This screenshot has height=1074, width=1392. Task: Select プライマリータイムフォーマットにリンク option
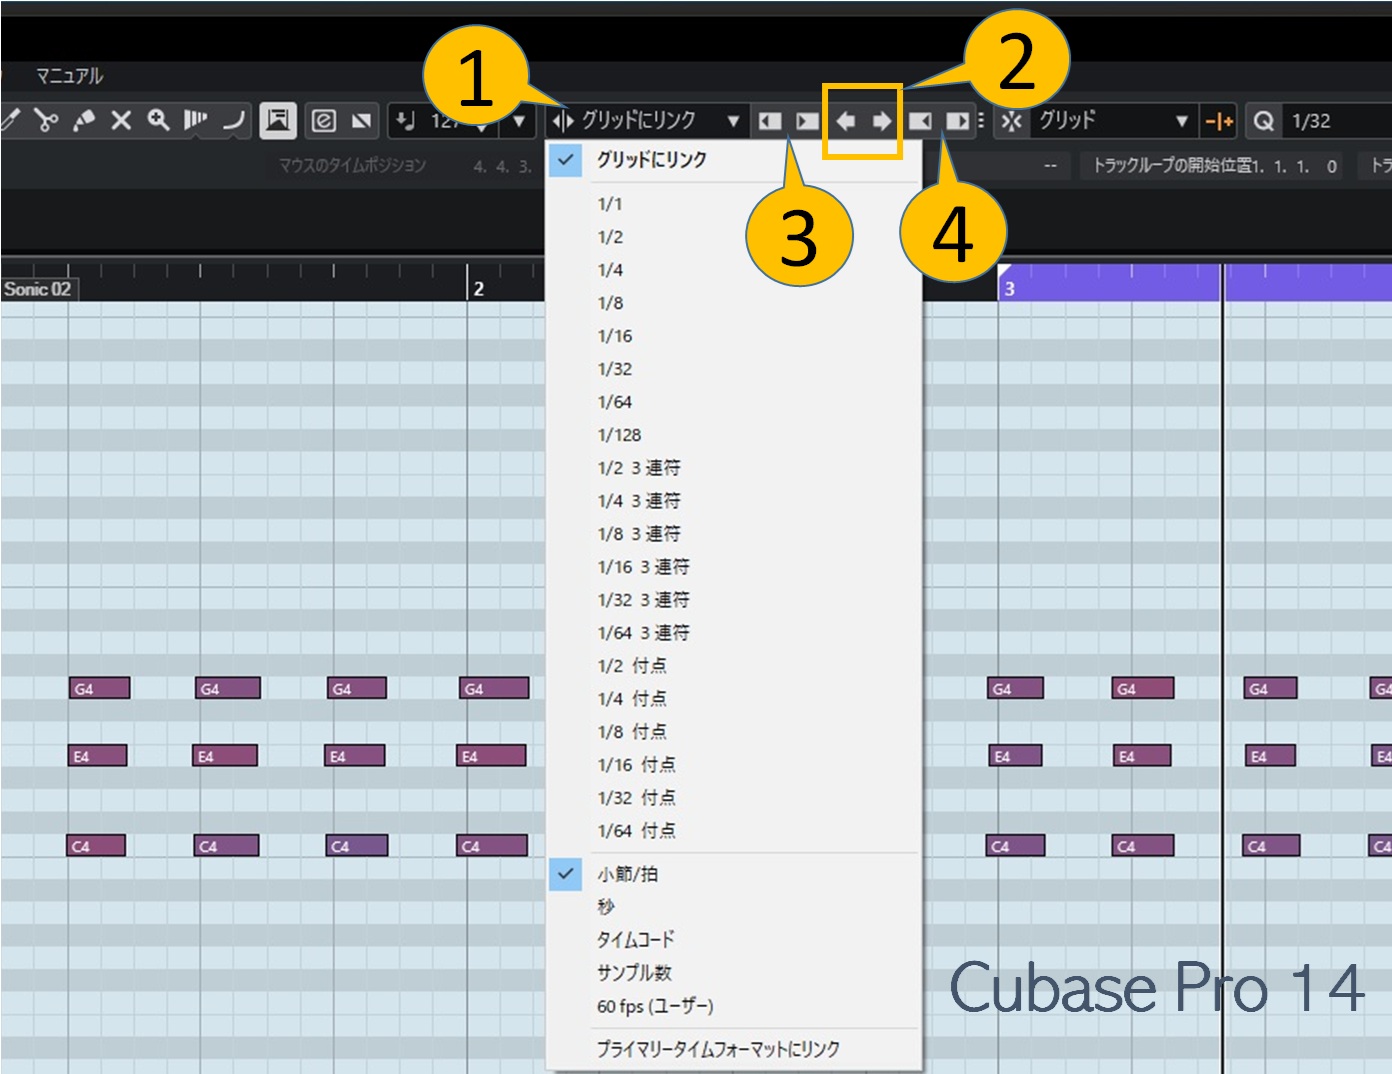click(717, 1049)
